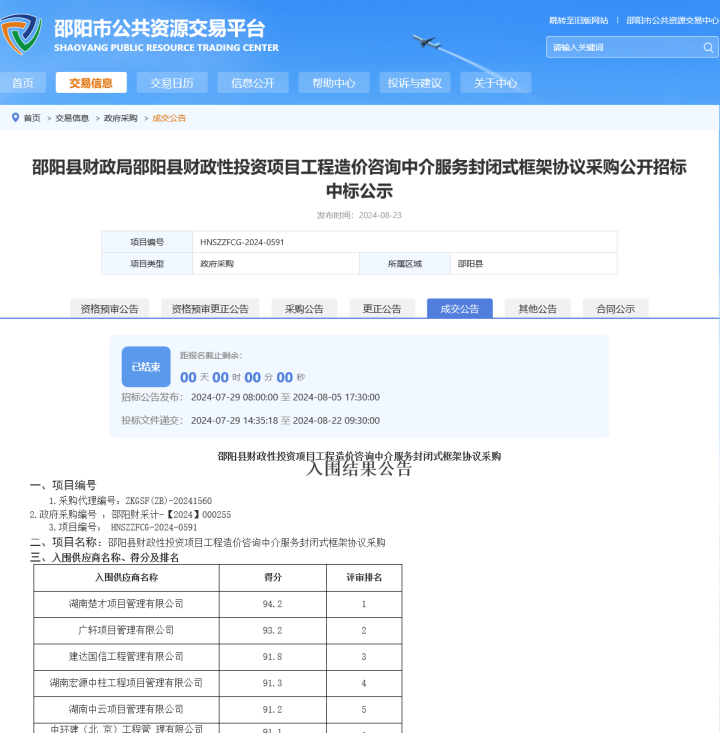This screenshot has width=720, height=733.
Task: Click the 广轩项目管理有限公司 table row
Action: coord(218,630)
